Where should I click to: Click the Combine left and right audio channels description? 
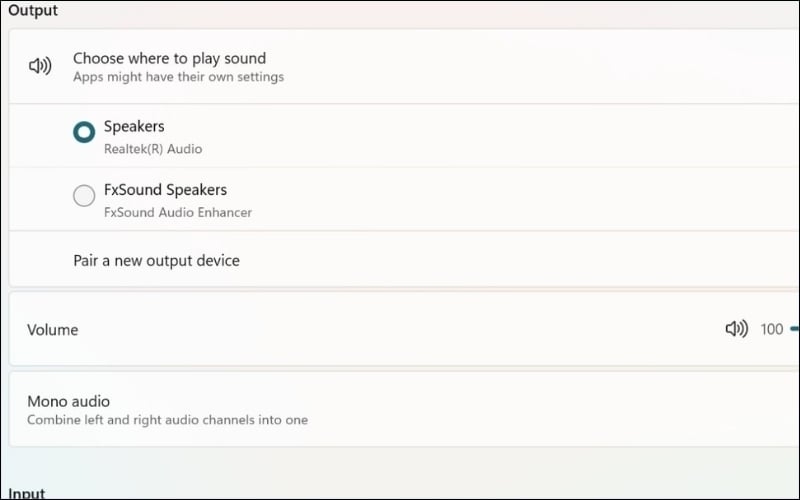167,420
